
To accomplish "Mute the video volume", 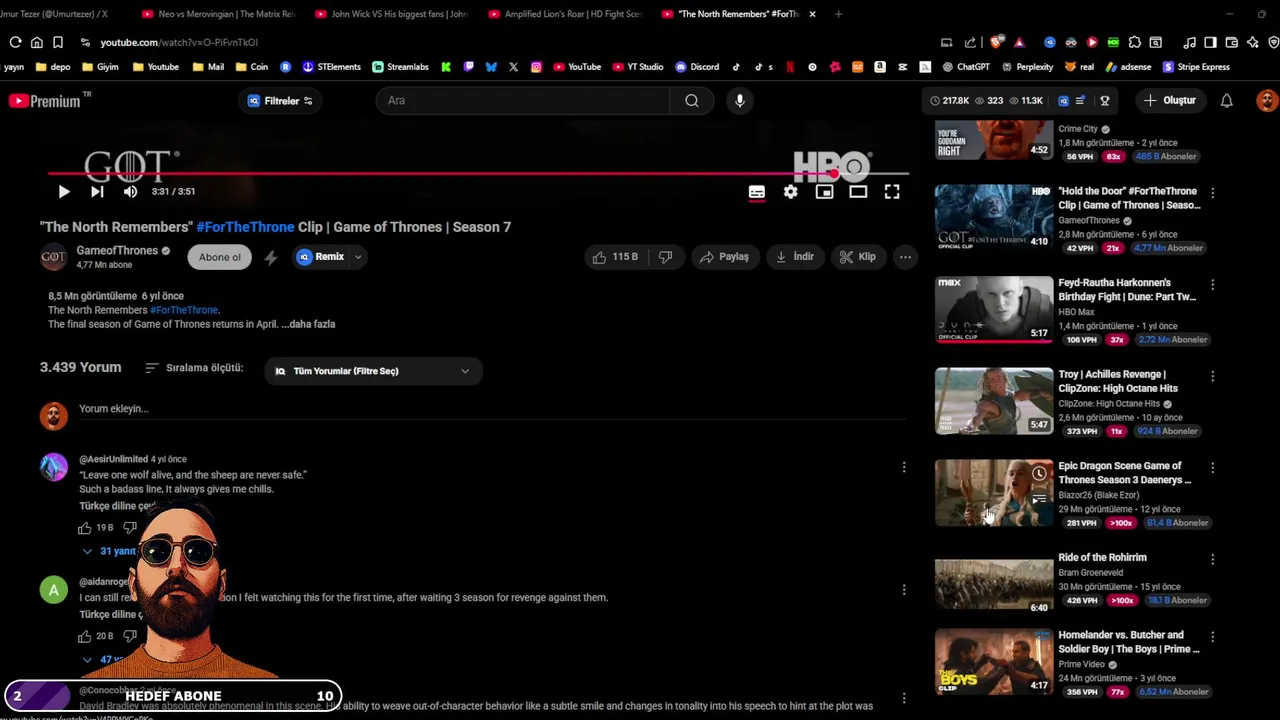I will coord(130,191).
